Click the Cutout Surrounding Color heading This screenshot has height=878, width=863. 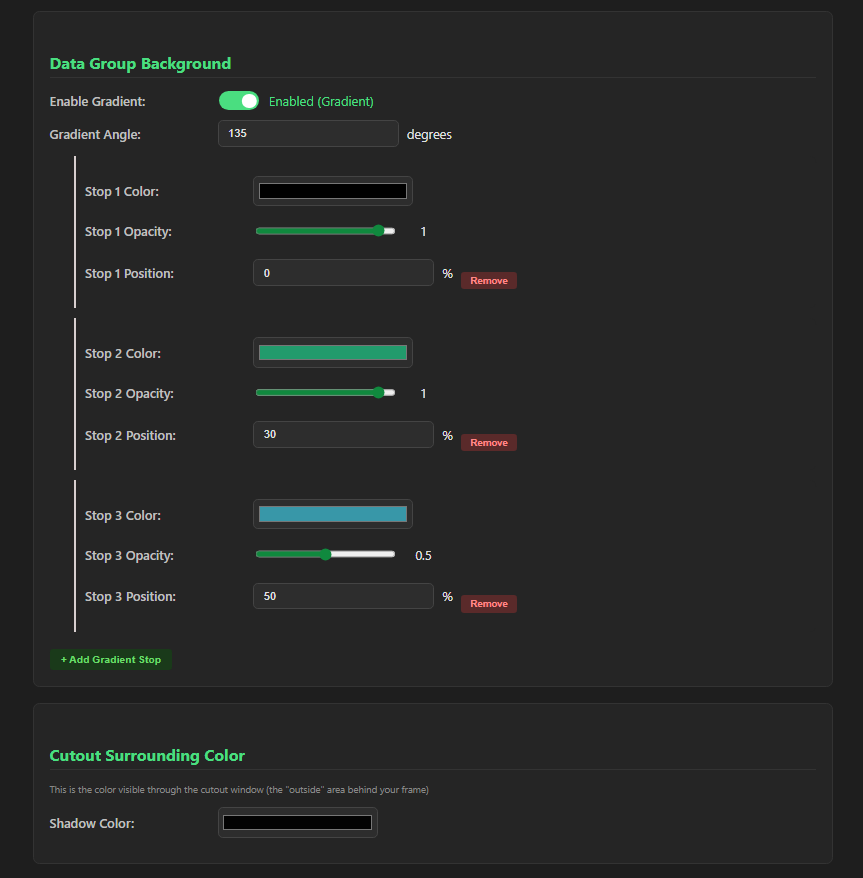coord(147,755)
